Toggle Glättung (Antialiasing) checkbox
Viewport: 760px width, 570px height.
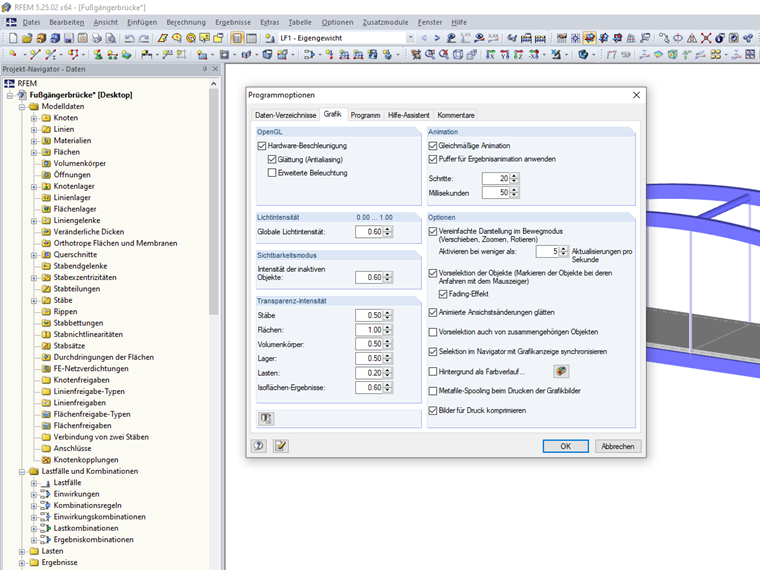[272, 159]
